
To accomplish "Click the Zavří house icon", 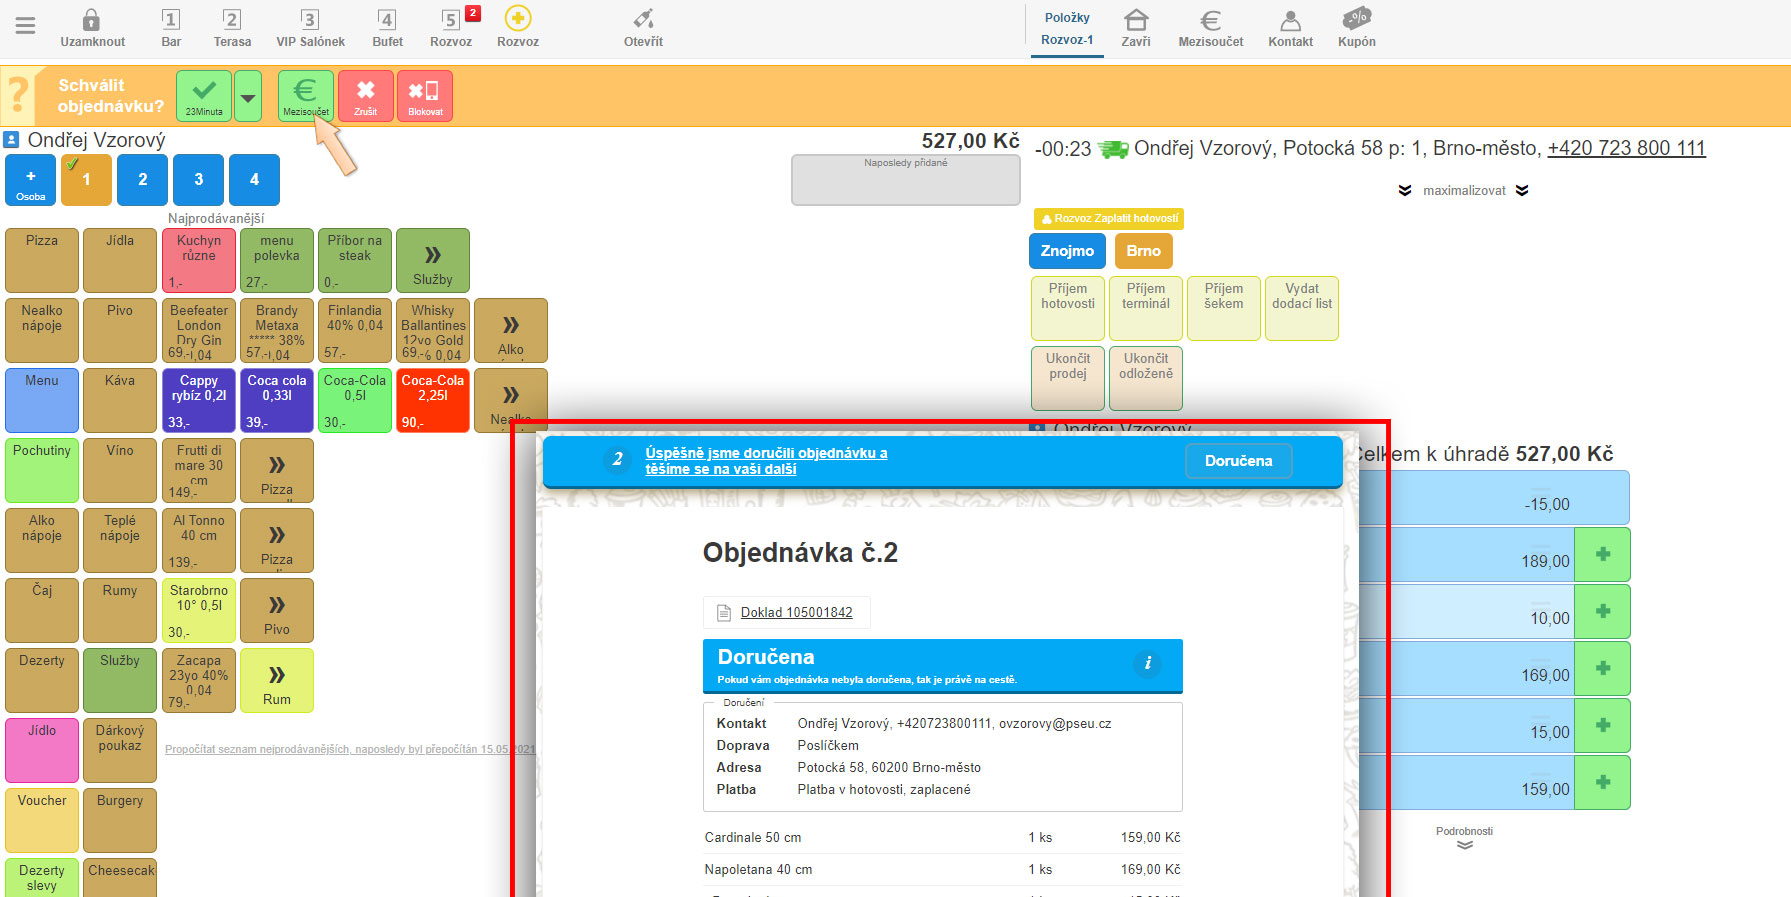I will click(1135, 21).
